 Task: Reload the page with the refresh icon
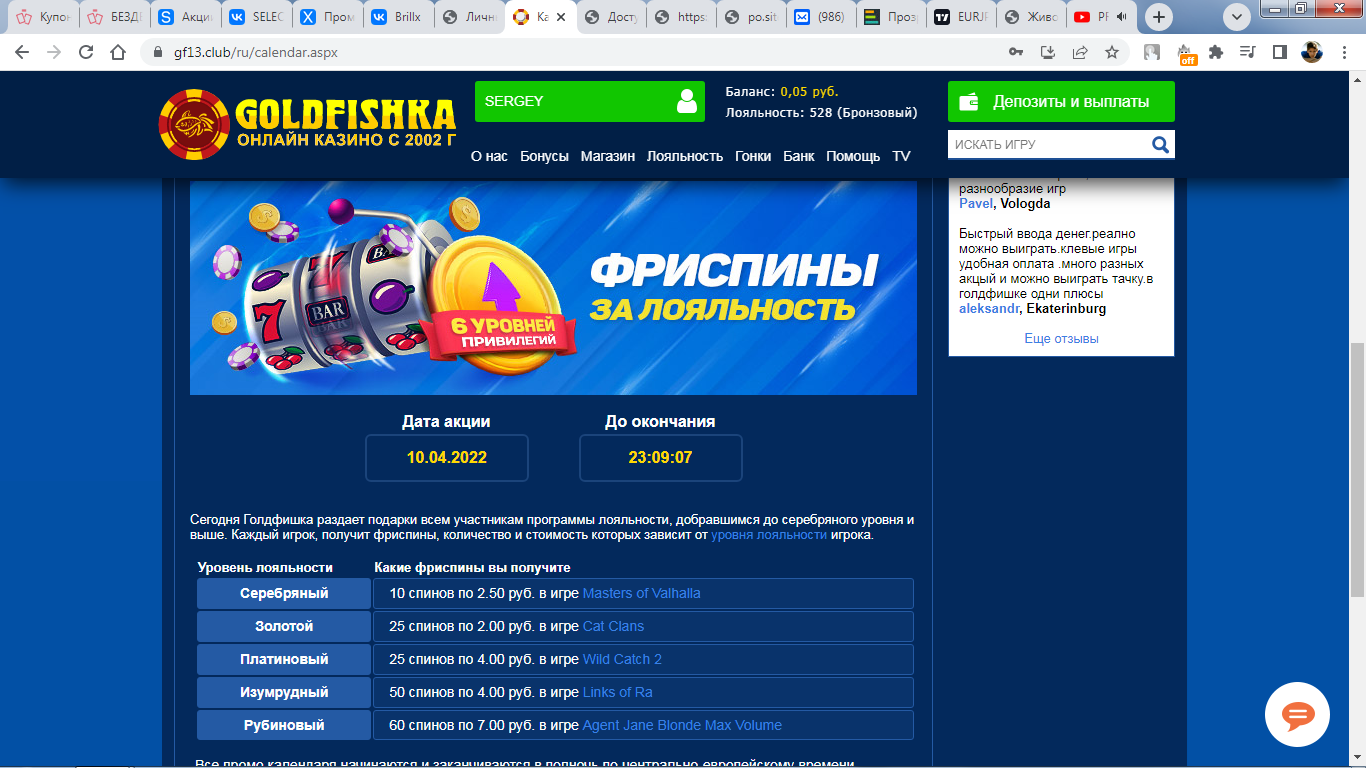[85, 52]
